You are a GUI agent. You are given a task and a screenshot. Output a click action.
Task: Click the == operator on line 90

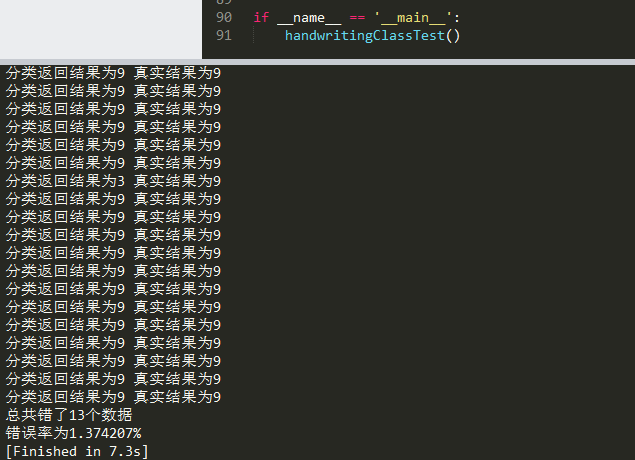(357, 18)
